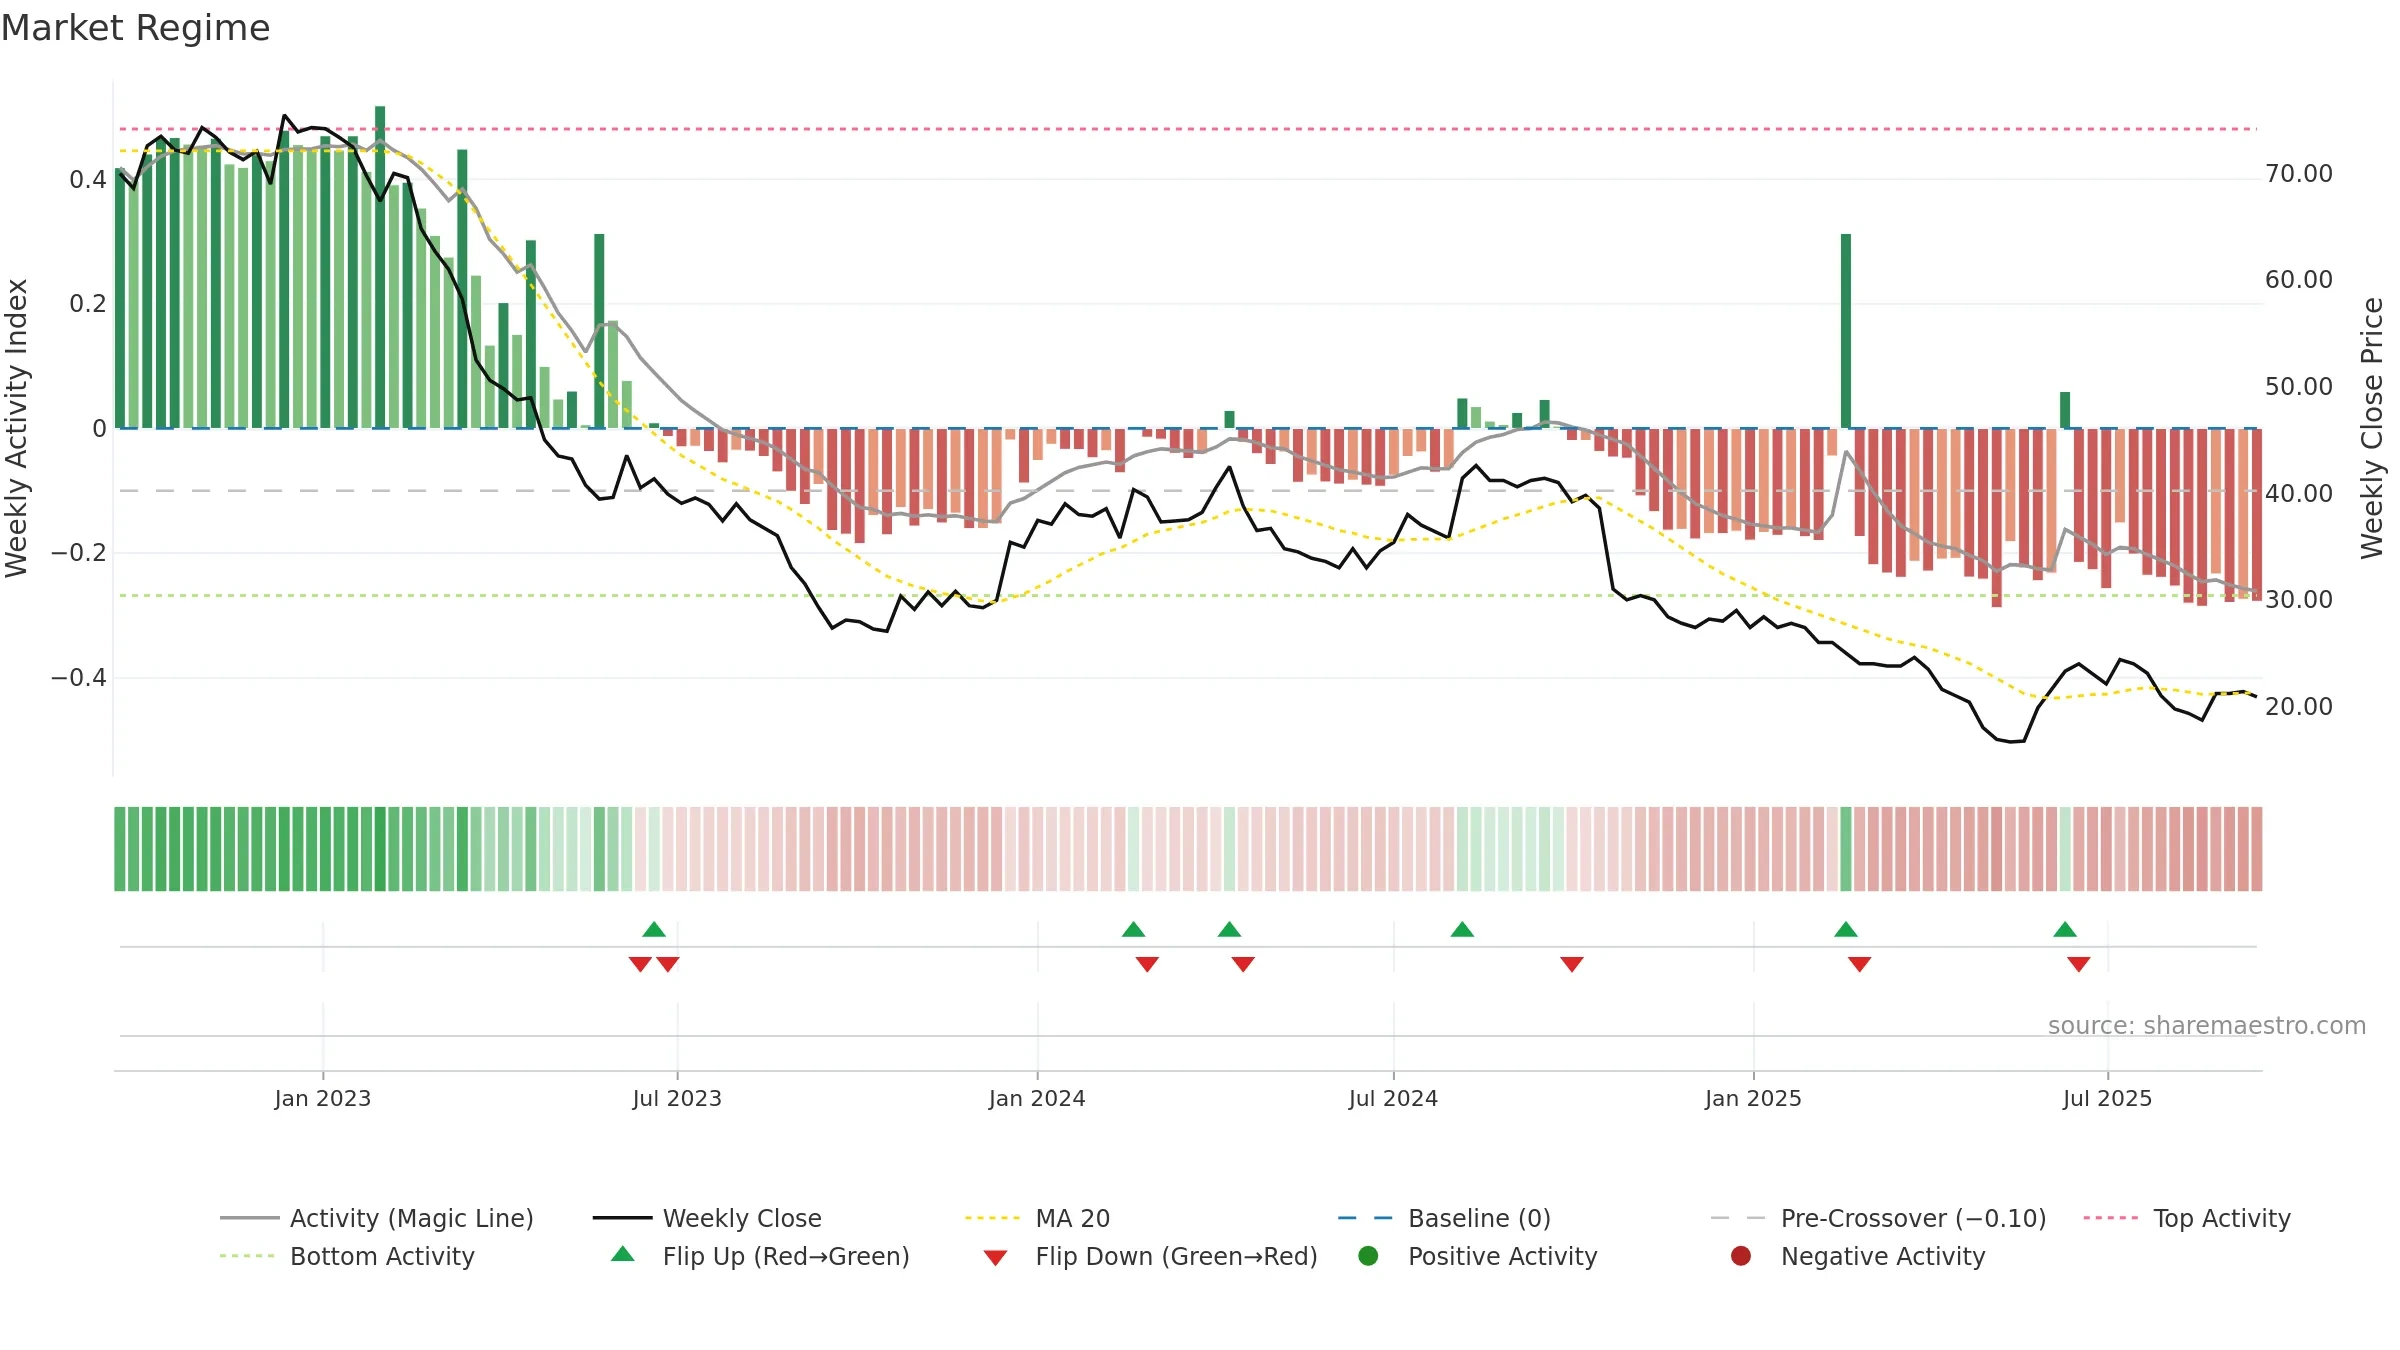Click the last flip-down marker before Jul 2025

tap(2079, 964)
